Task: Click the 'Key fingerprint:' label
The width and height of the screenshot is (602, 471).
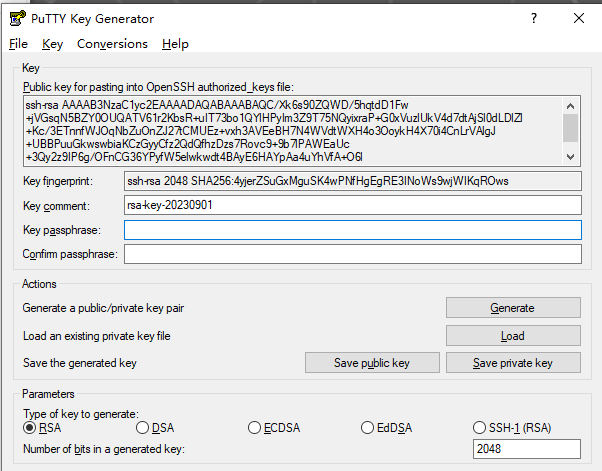Action: pos(58,181)
